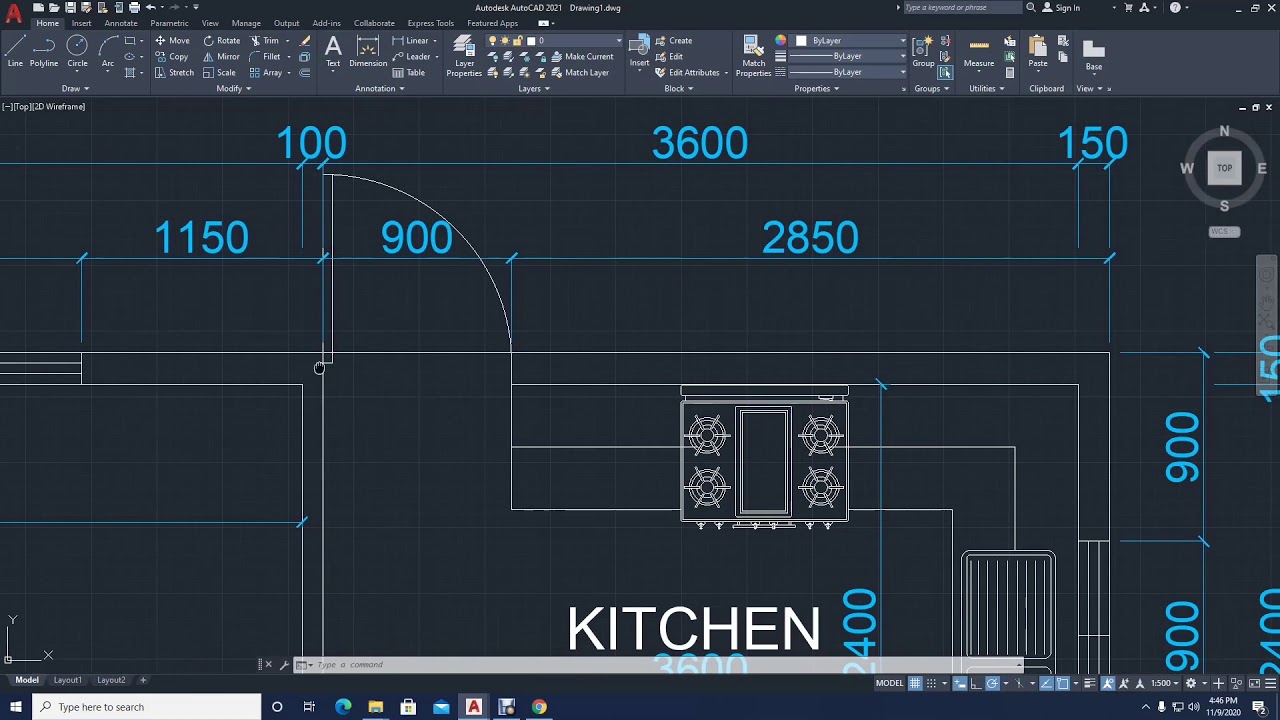Open the object color wheel swatch

click(x=781, y=41)
